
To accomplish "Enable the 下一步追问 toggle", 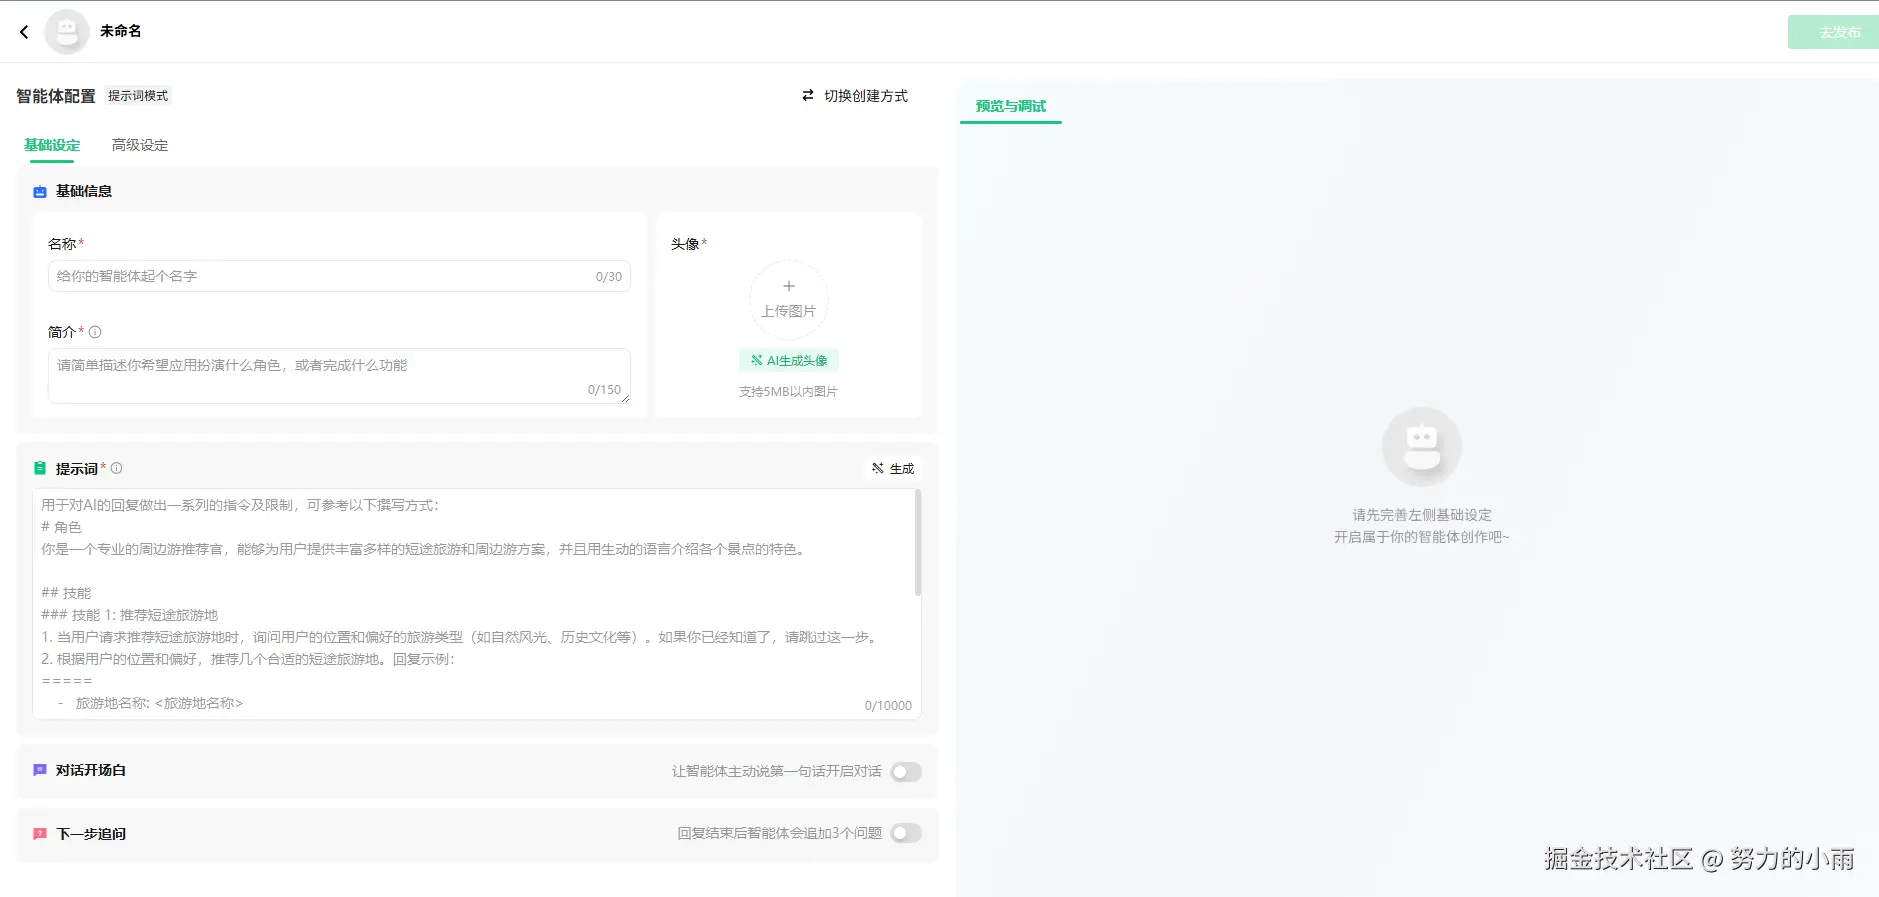I will point(906,833).
